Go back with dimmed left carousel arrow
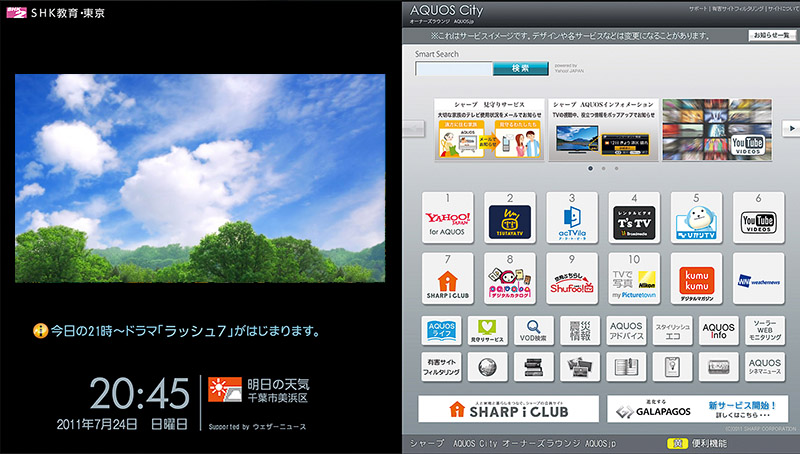This screenshot has width=800, height=454. (414, 129)
